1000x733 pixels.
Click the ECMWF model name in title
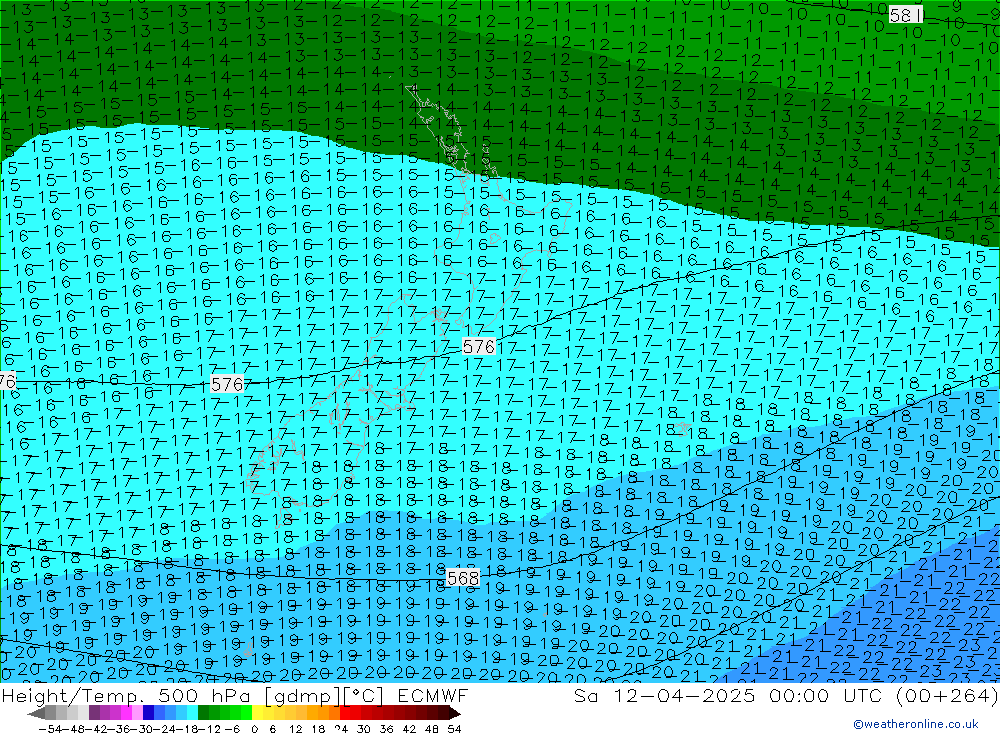(432, 695)
